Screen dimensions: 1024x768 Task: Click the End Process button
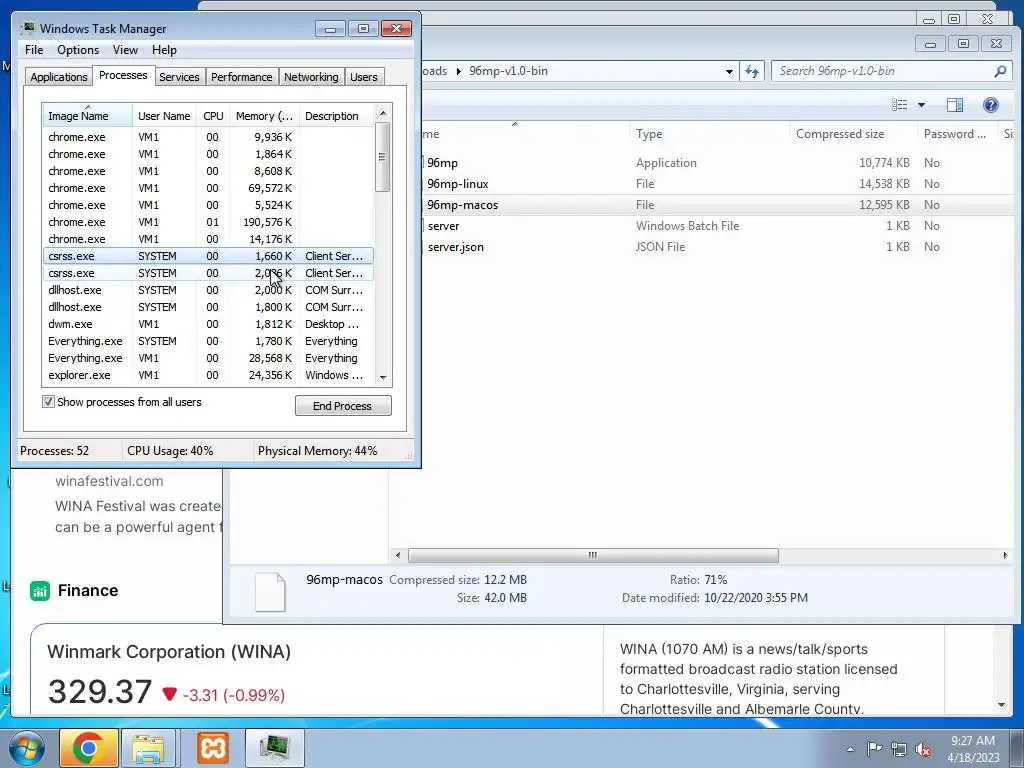click(343, 406)
